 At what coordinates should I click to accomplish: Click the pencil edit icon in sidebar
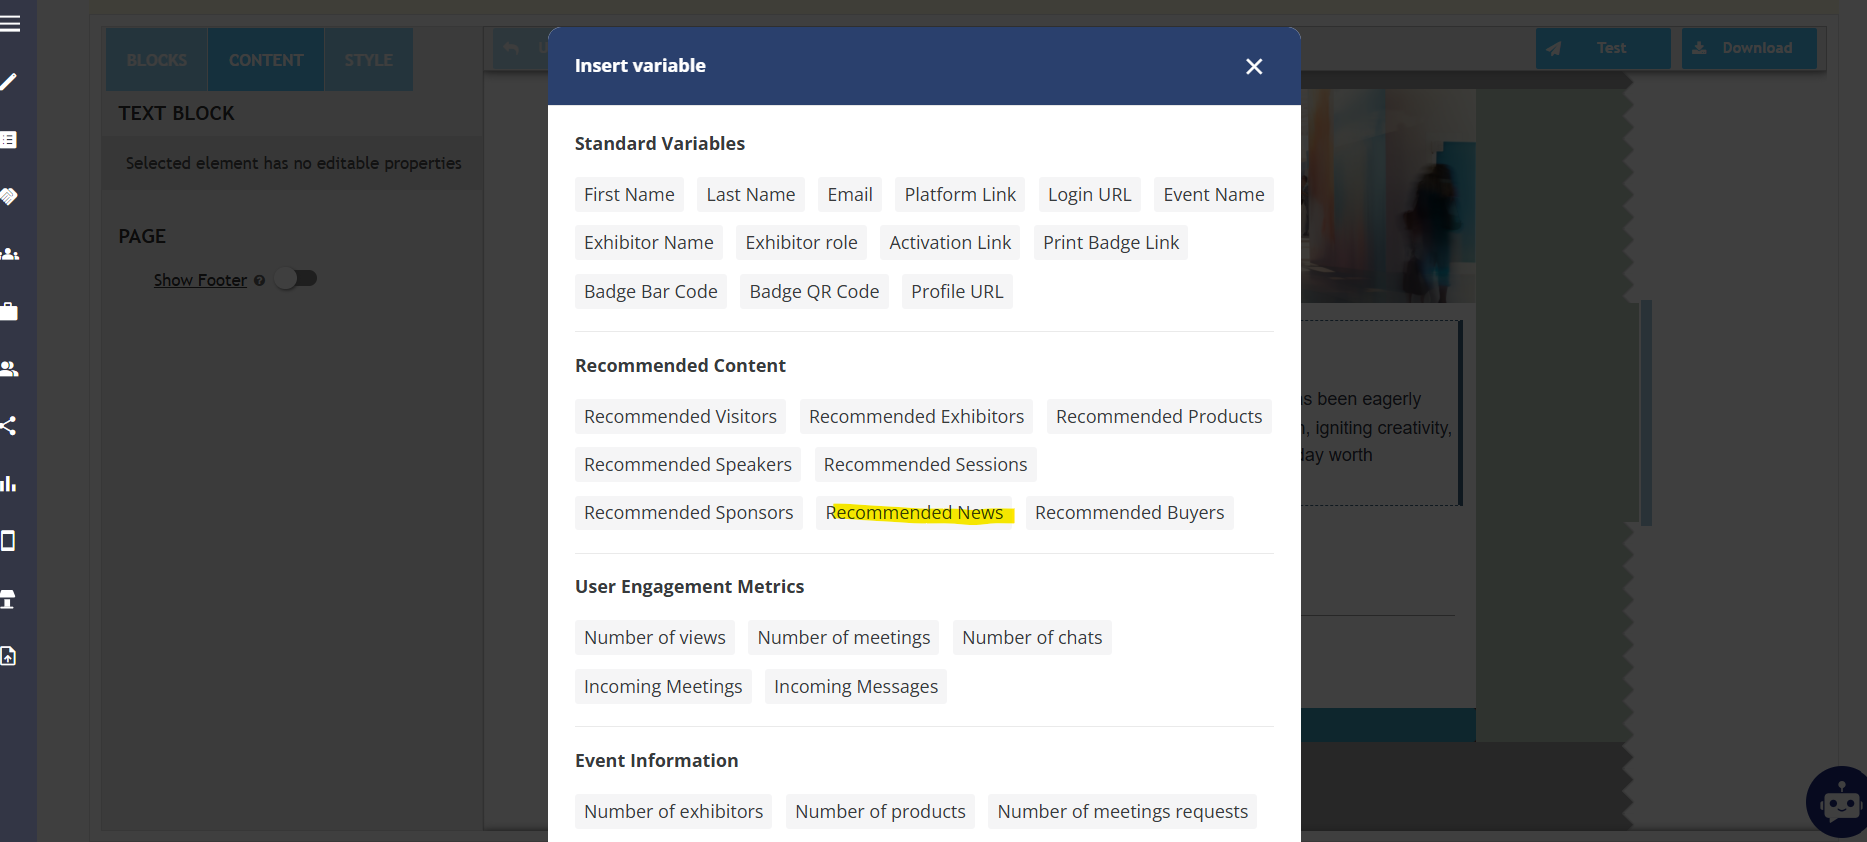pyautogui.click(x=9, y=82)
